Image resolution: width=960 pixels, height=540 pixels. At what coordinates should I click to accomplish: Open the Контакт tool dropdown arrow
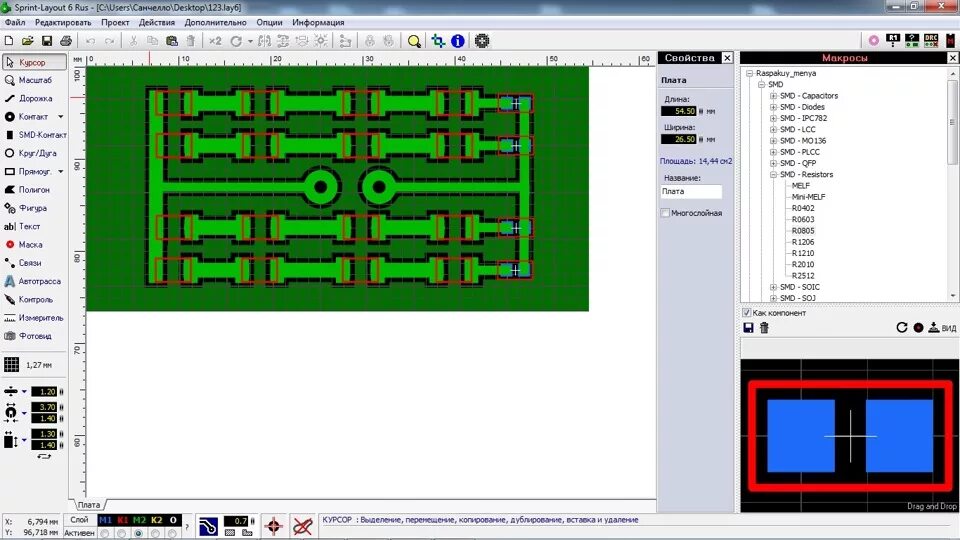61,116
